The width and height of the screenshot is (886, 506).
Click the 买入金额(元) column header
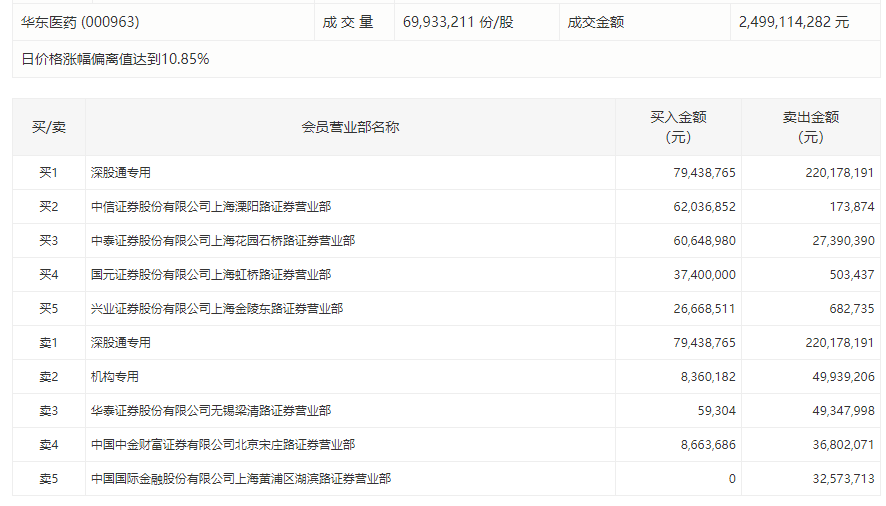678,127
